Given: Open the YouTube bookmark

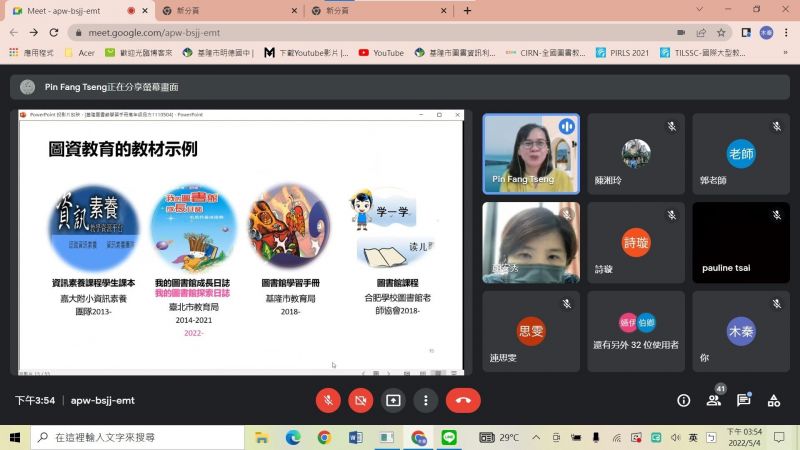Looking at the screenshot, I should (381, 53).
